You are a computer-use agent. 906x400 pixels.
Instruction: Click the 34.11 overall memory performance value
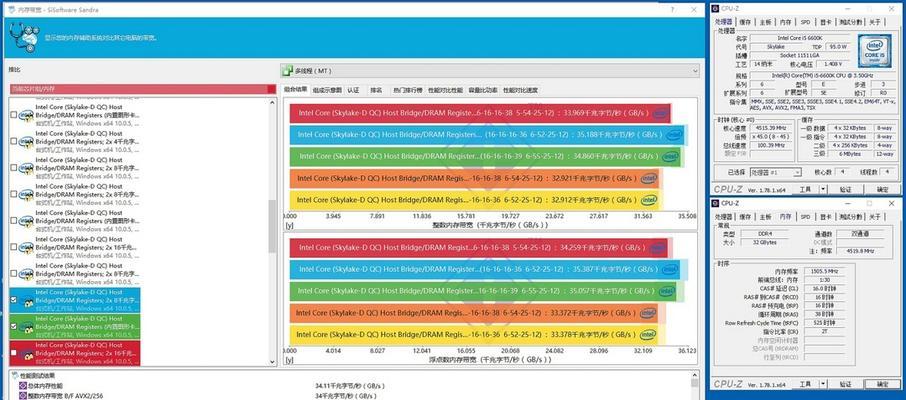coord(350,386)
